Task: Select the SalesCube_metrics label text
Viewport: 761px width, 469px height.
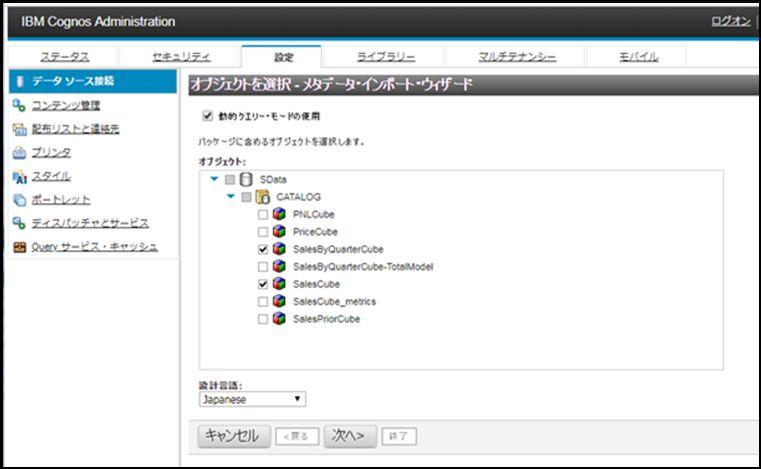Action: pyautogui.click(x=334, y=302)
